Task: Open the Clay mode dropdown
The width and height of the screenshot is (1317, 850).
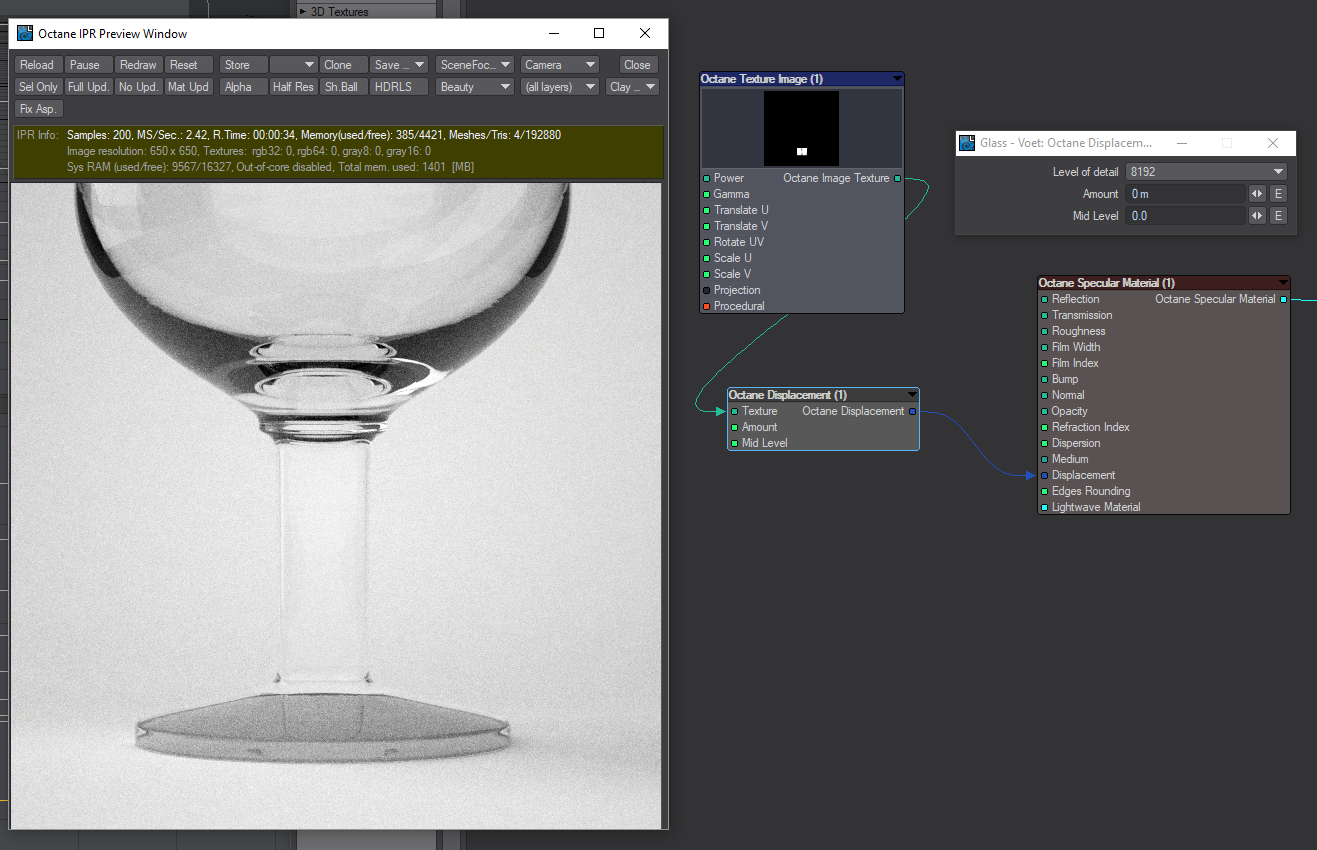Action: [x=633, y=87]
